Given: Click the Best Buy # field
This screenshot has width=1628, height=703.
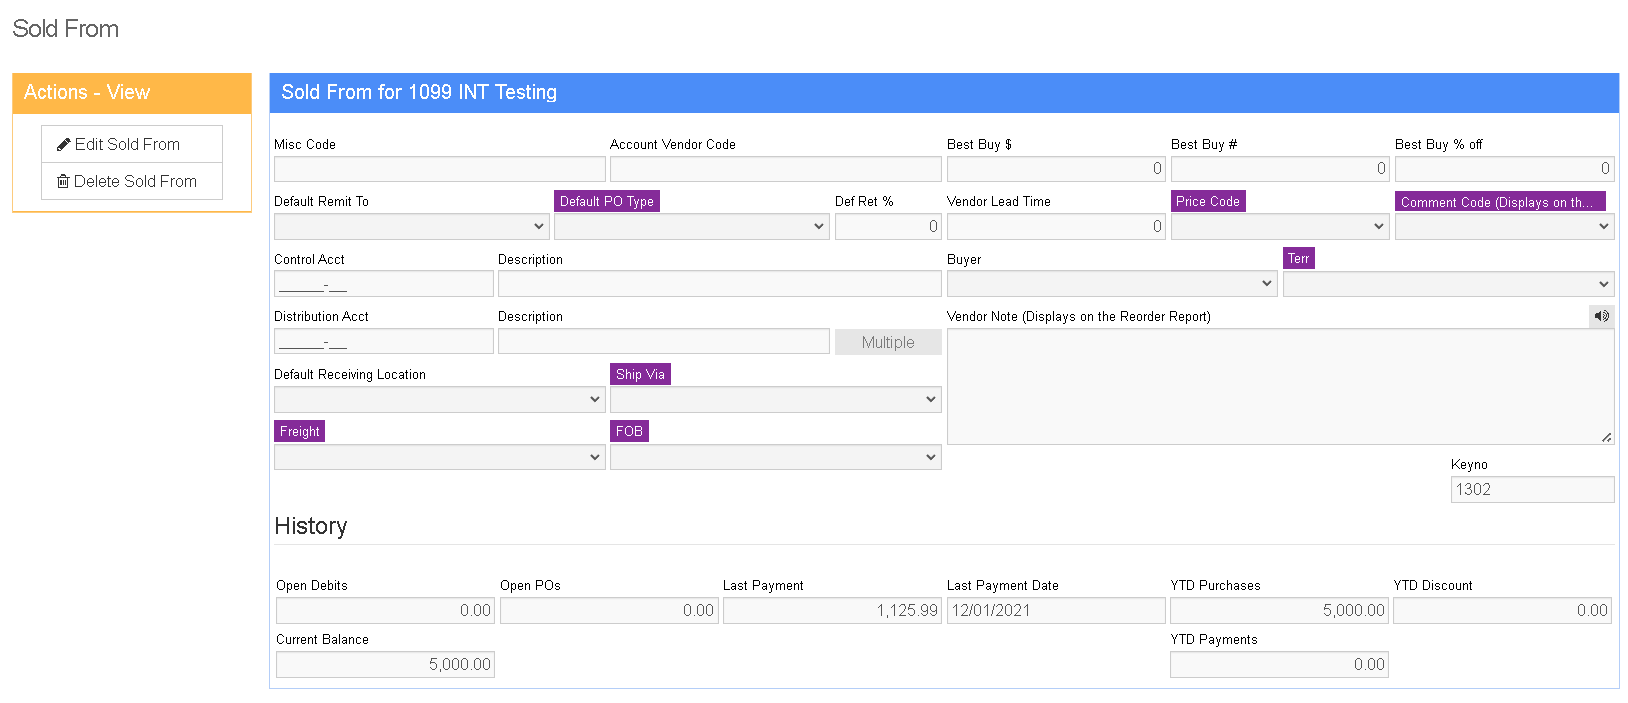Looking at the screenshot, I should coord(1280,169).
